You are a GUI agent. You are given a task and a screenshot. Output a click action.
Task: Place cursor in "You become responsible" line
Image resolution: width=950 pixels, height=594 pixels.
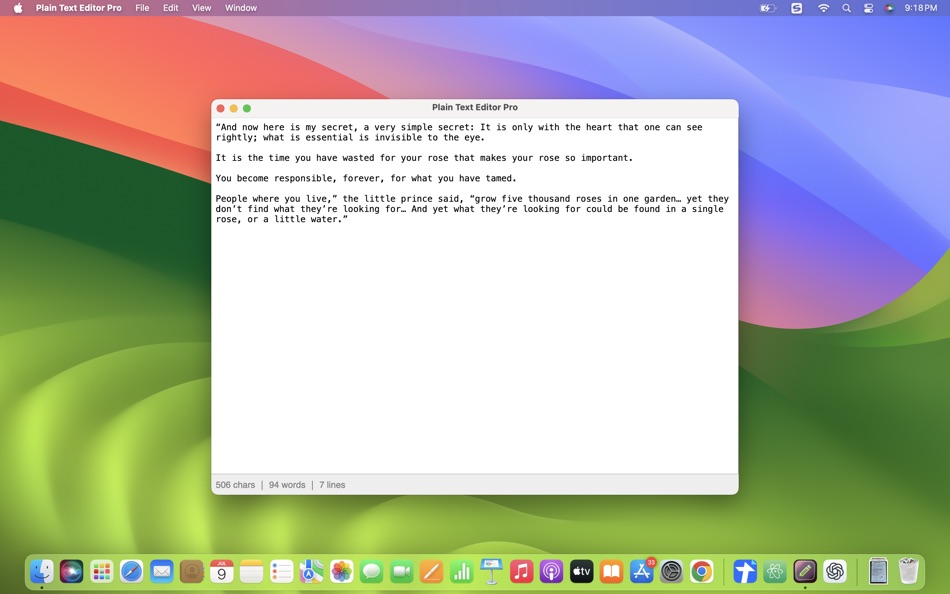click(x=366, y=178)
